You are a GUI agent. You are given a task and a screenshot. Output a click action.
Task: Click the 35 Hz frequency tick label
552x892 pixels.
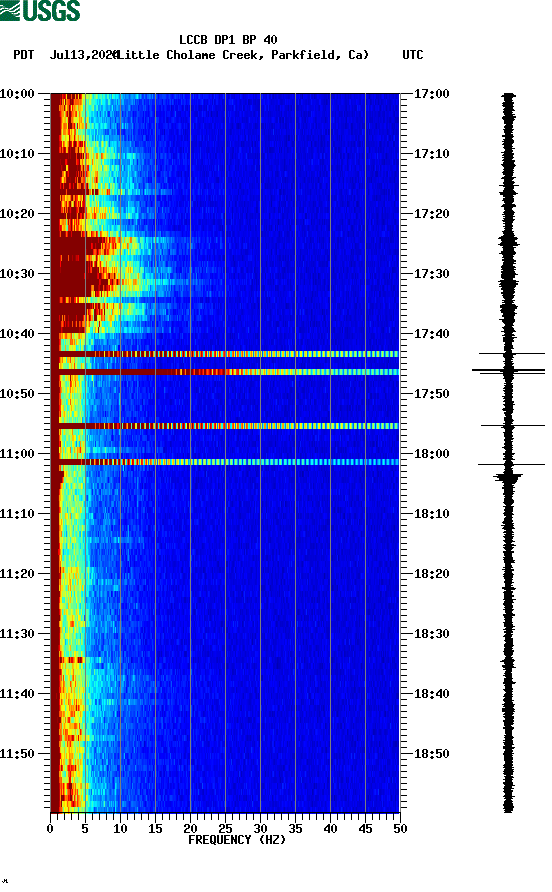[x=295, y=829]
